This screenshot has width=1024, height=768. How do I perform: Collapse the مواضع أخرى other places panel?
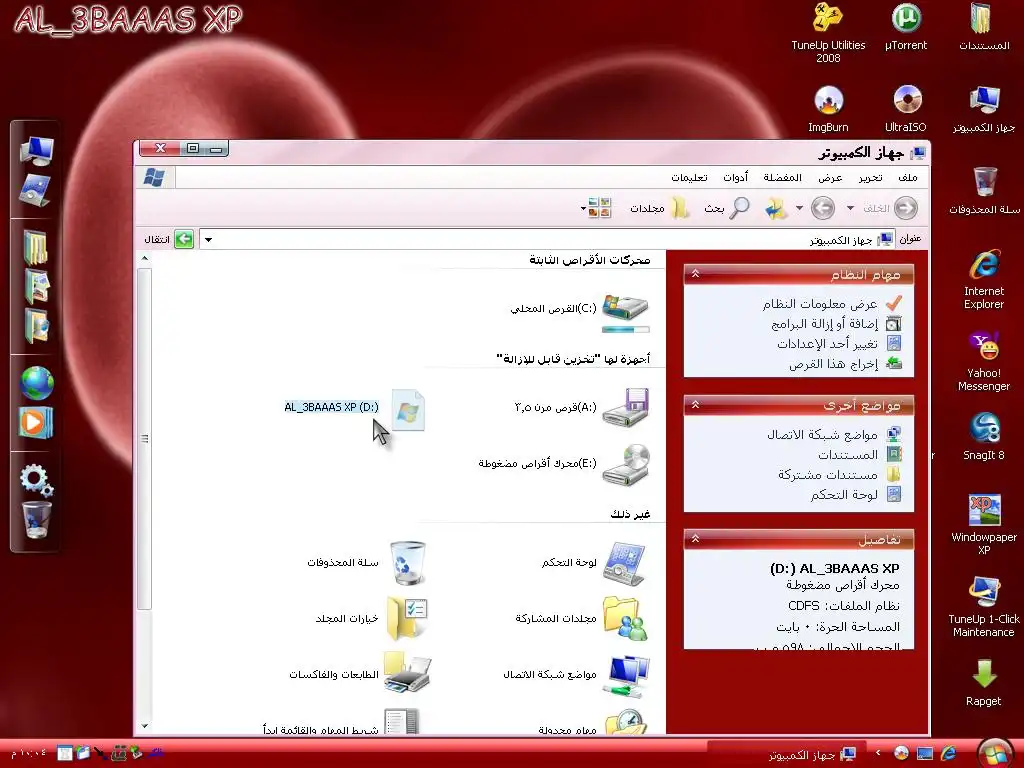pos(696,405)
